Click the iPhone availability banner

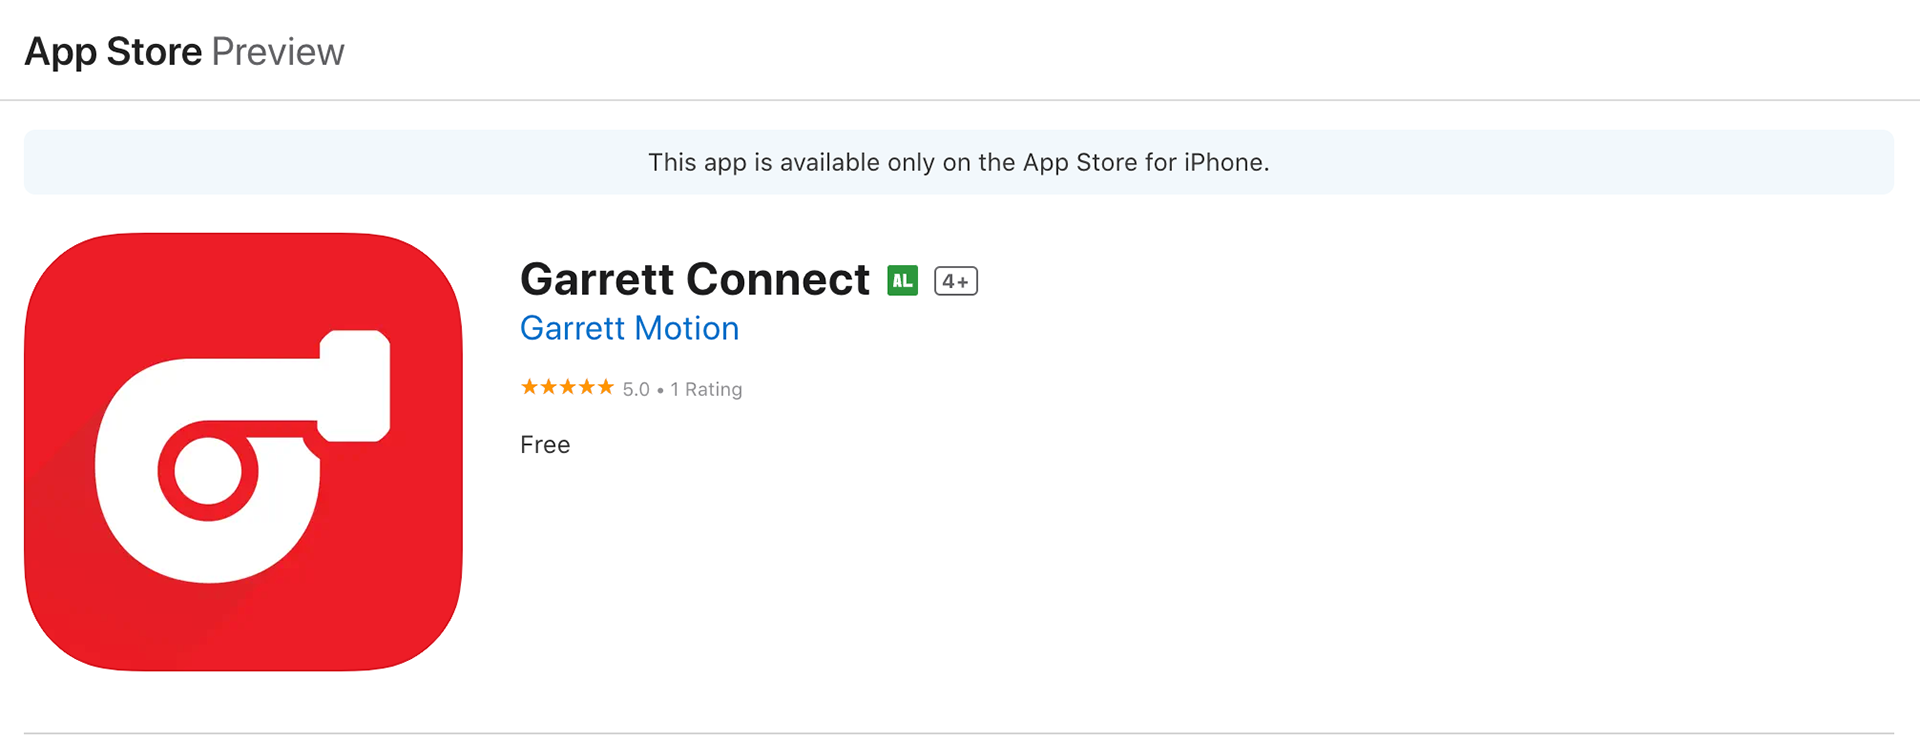(959, 162)
